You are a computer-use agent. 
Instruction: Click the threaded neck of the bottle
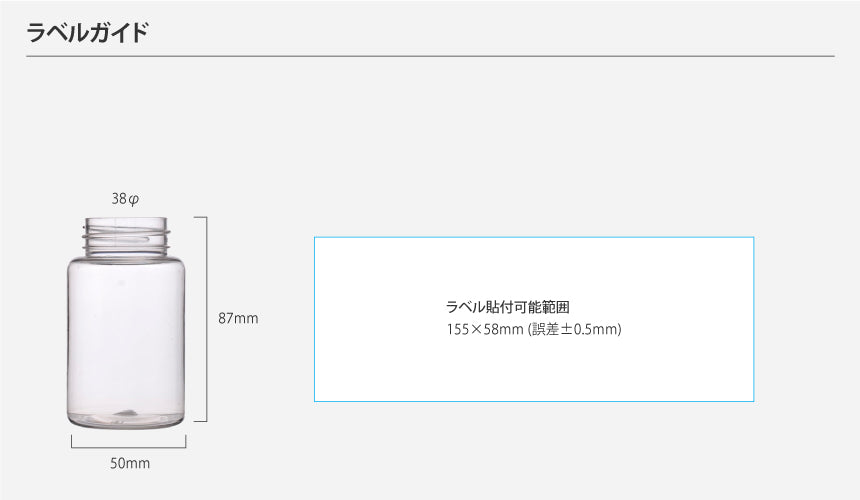tap(127, 237)
